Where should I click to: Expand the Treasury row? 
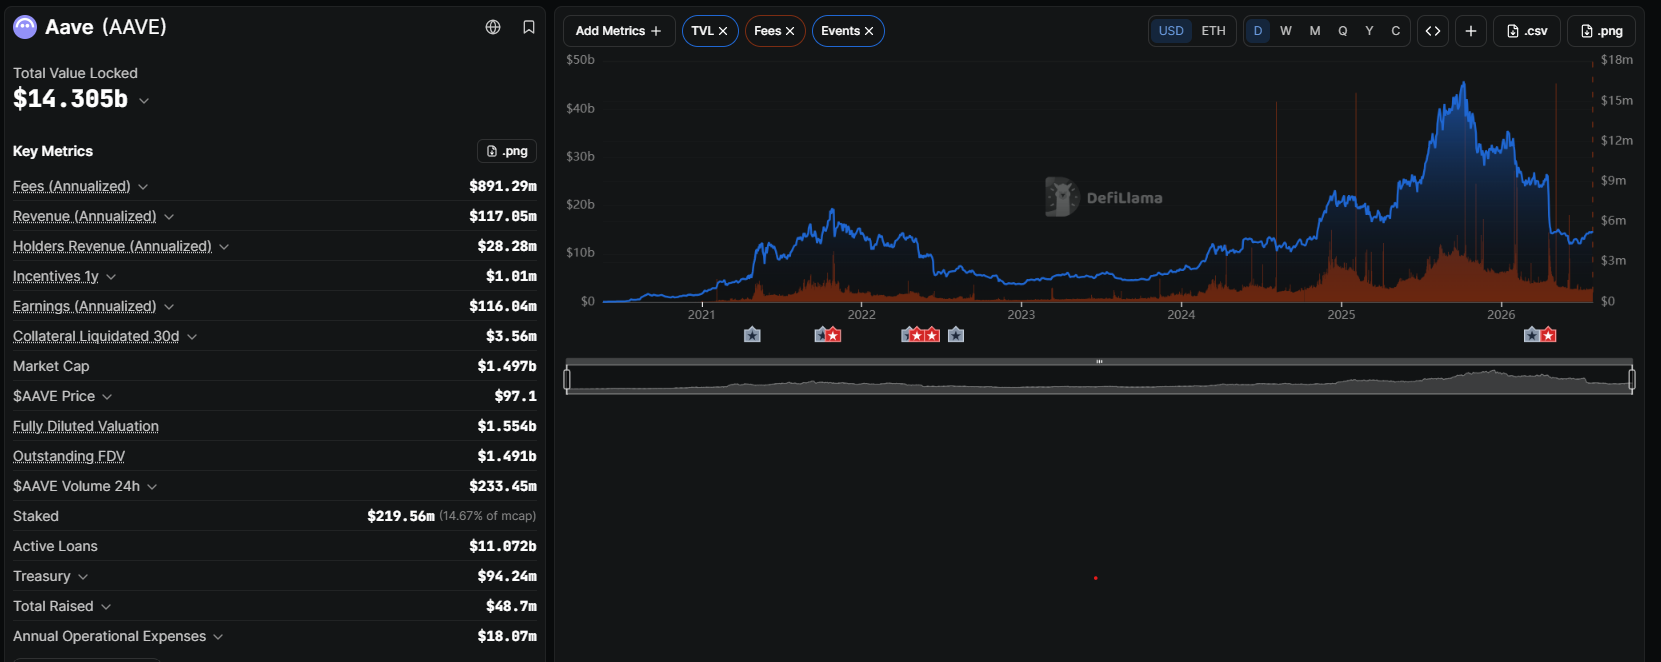[x=83, y=577]
